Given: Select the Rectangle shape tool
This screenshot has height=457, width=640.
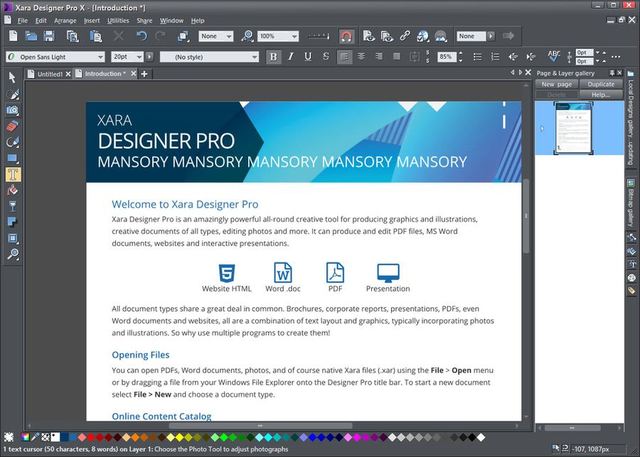Looking at the screenshot, I should [x=13, y=158].
